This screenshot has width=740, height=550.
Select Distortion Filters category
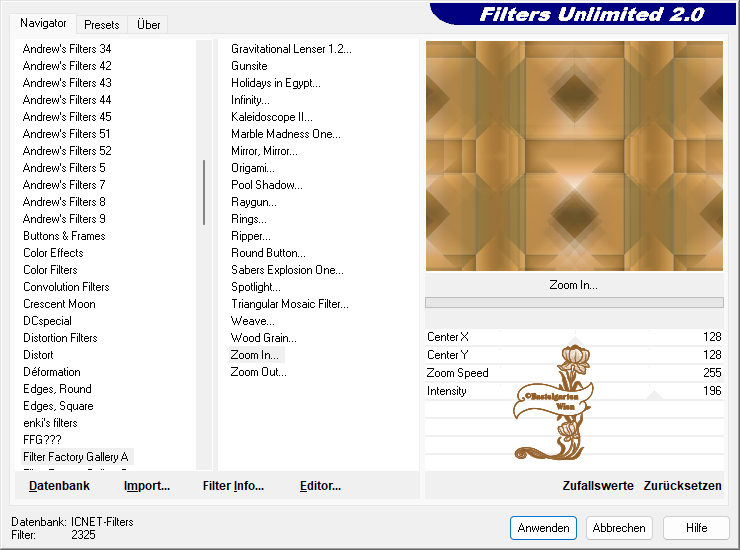click(x=60, y=338)
